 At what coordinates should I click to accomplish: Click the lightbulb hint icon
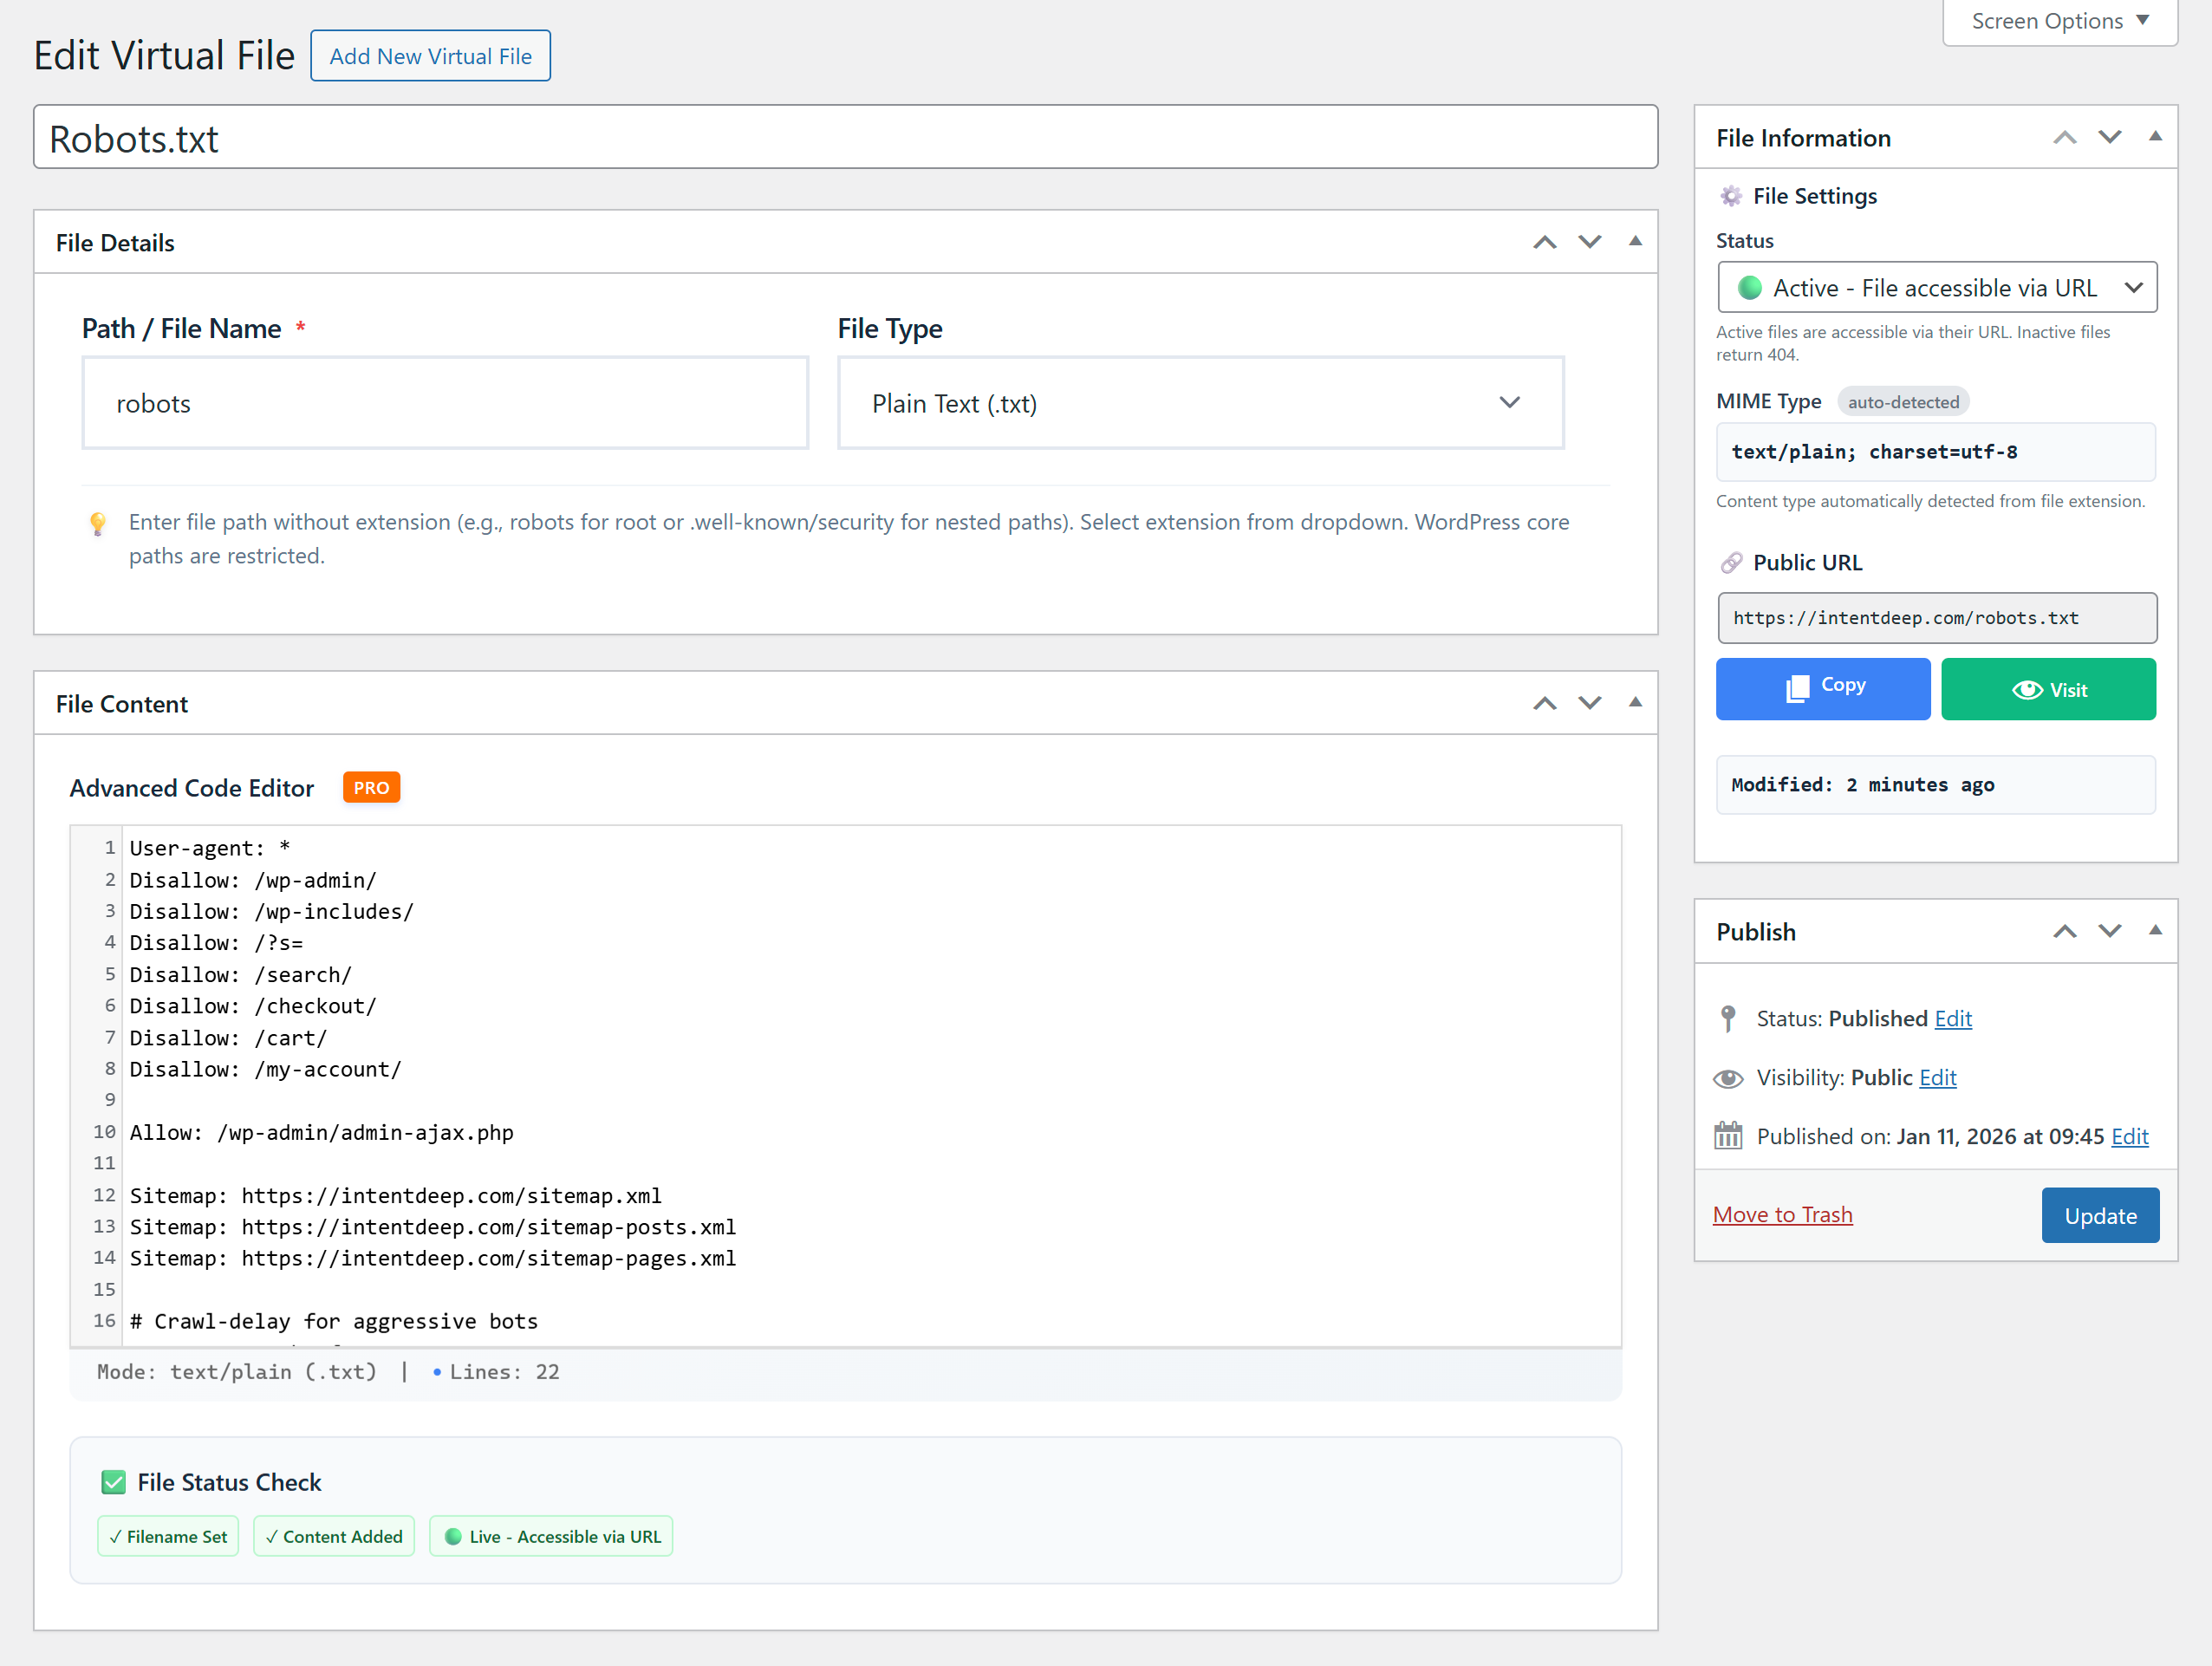click(97, 523)
